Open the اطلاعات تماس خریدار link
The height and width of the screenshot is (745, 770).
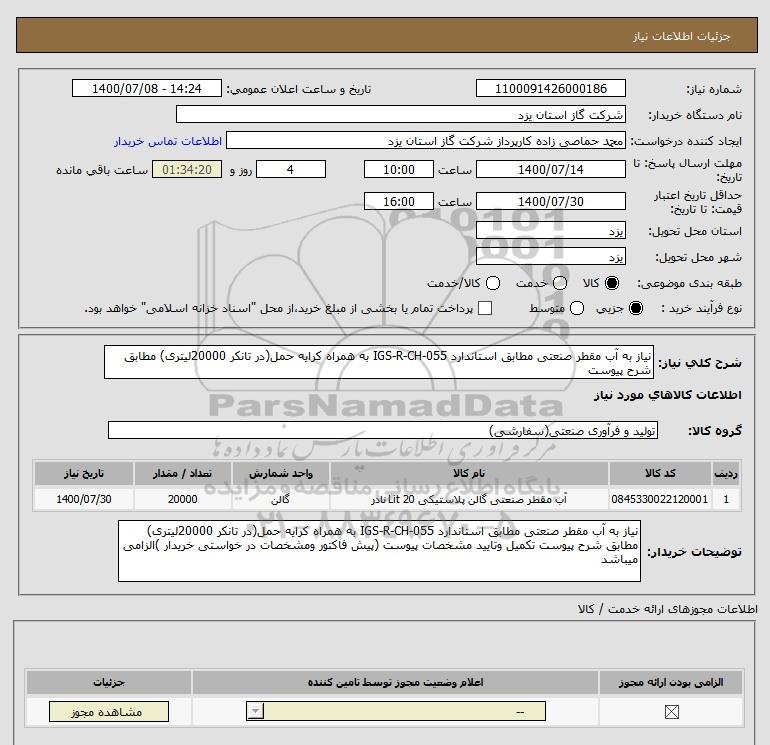click(168, 141)
